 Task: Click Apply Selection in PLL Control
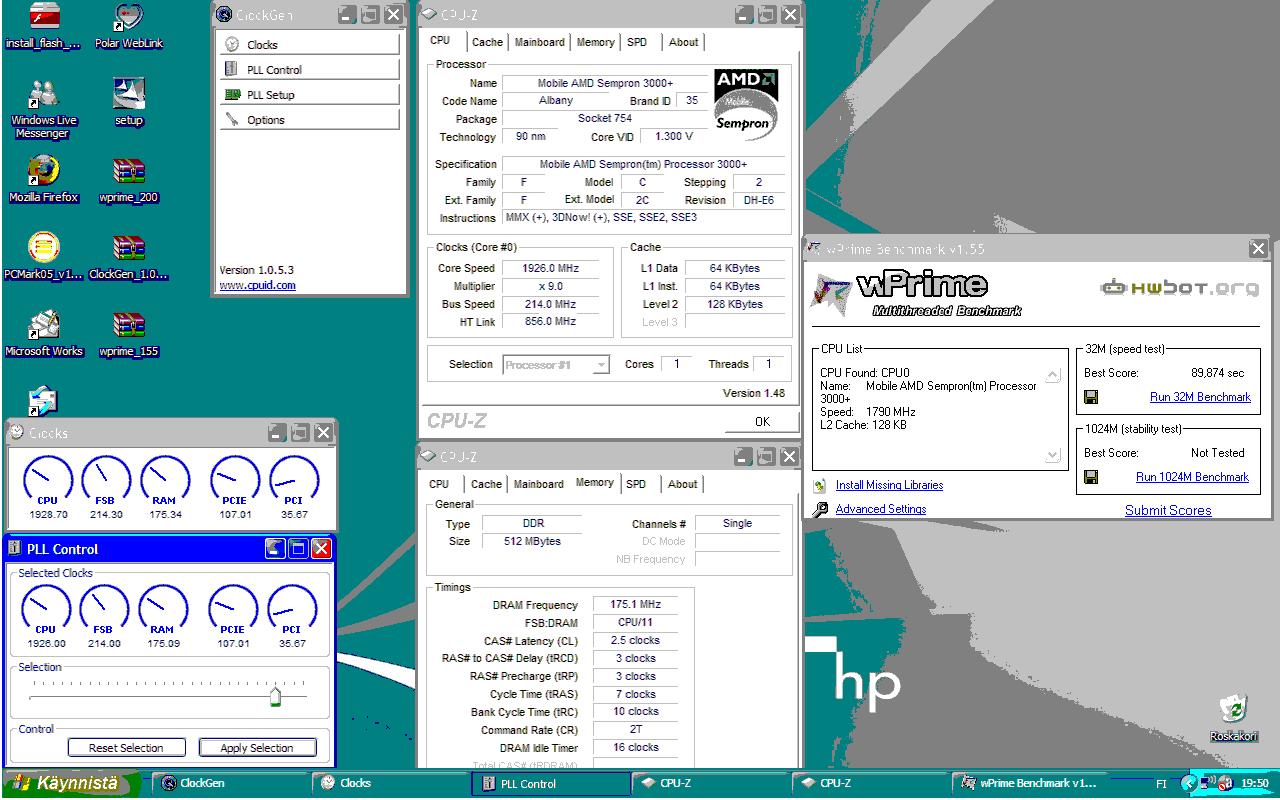coord(257,748)
